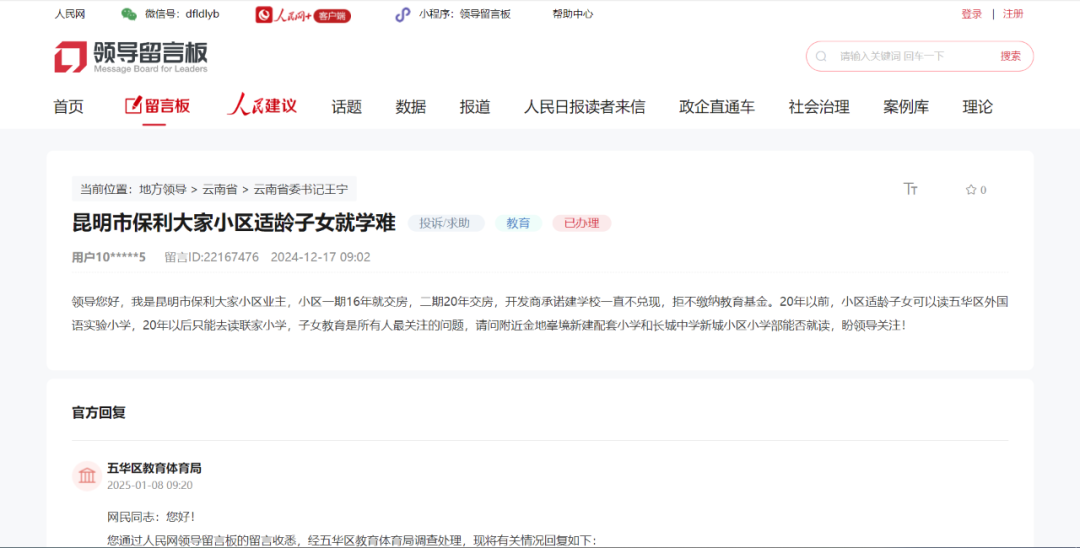This screenshot has width=1080, height=548.
Task: Click 云南省 in breadcrumb
Action: tap(220, 189)
